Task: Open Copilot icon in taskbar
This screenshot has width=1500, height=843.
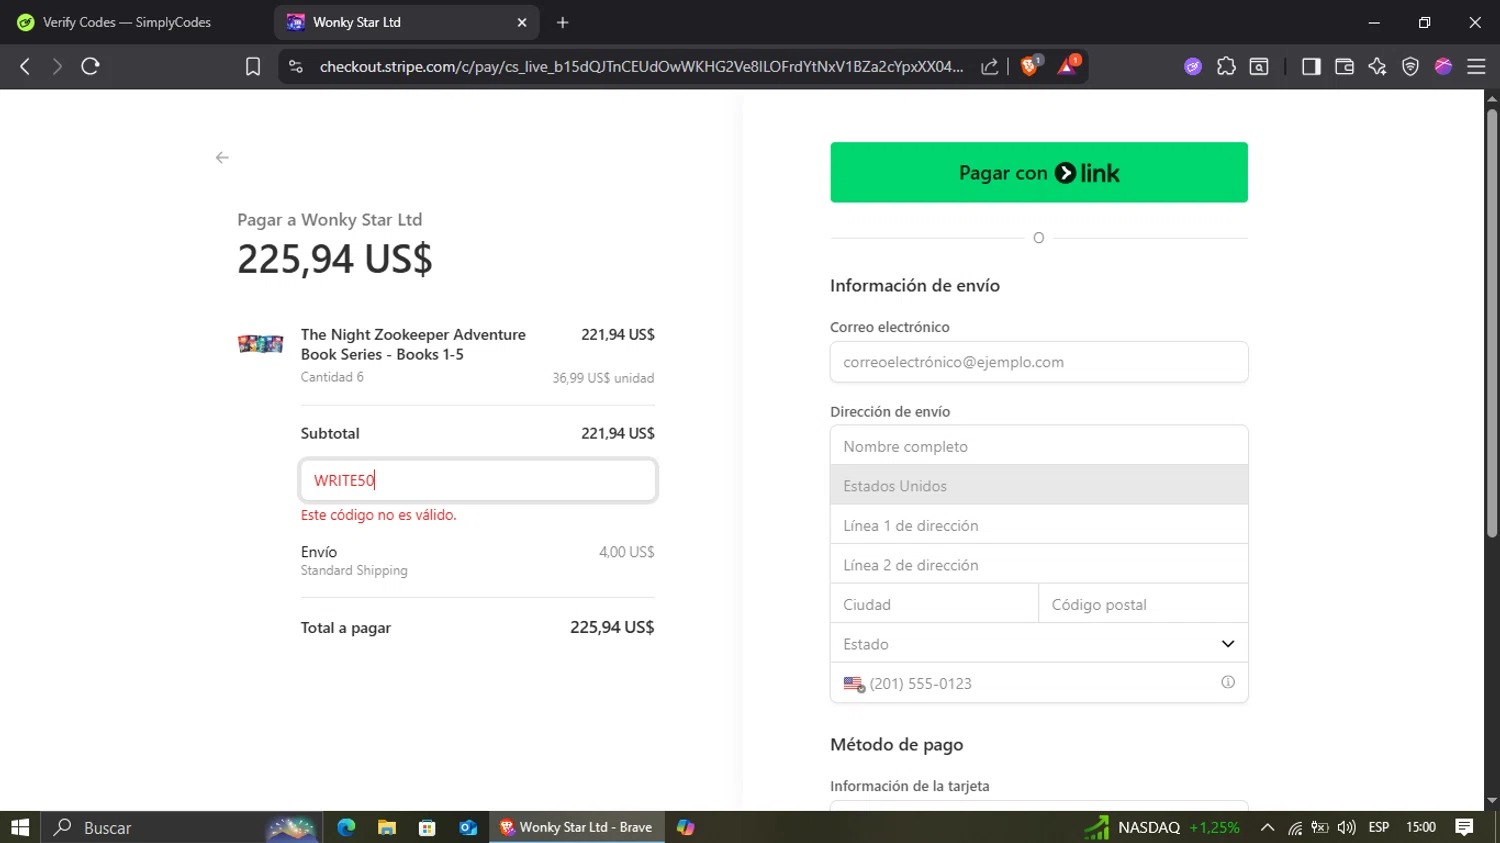Action: (x=686, y=827)
